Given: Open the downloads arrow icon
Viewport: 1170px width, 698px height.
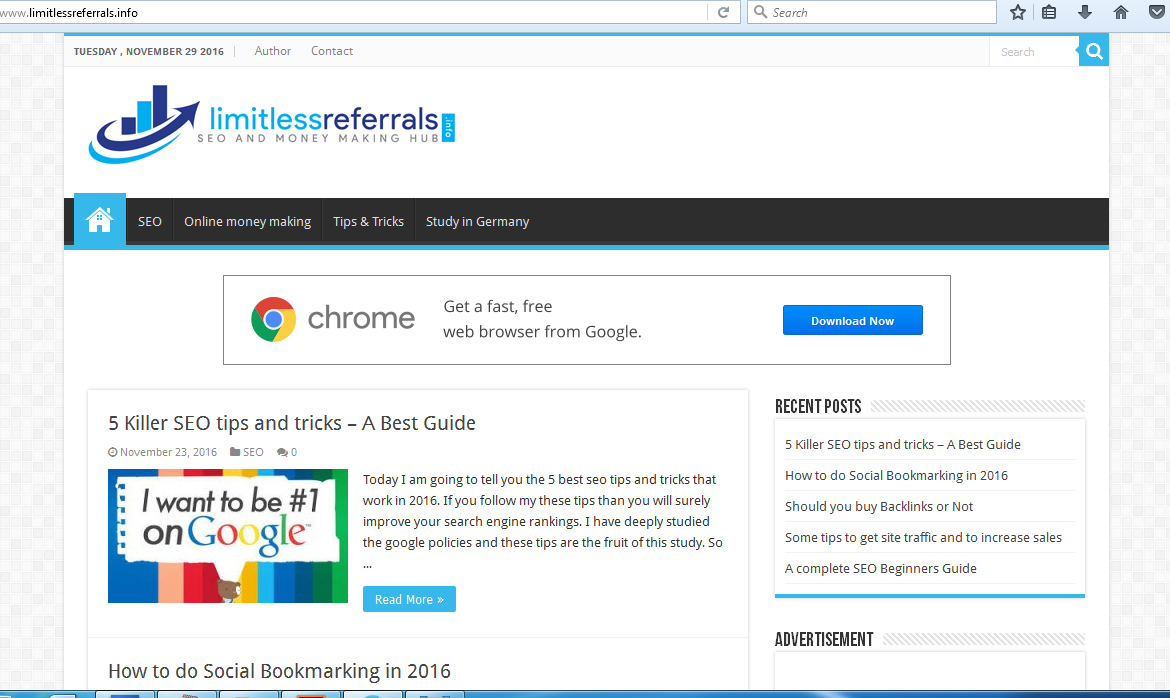Looking at the screenshot, I should pos(1085,12).
